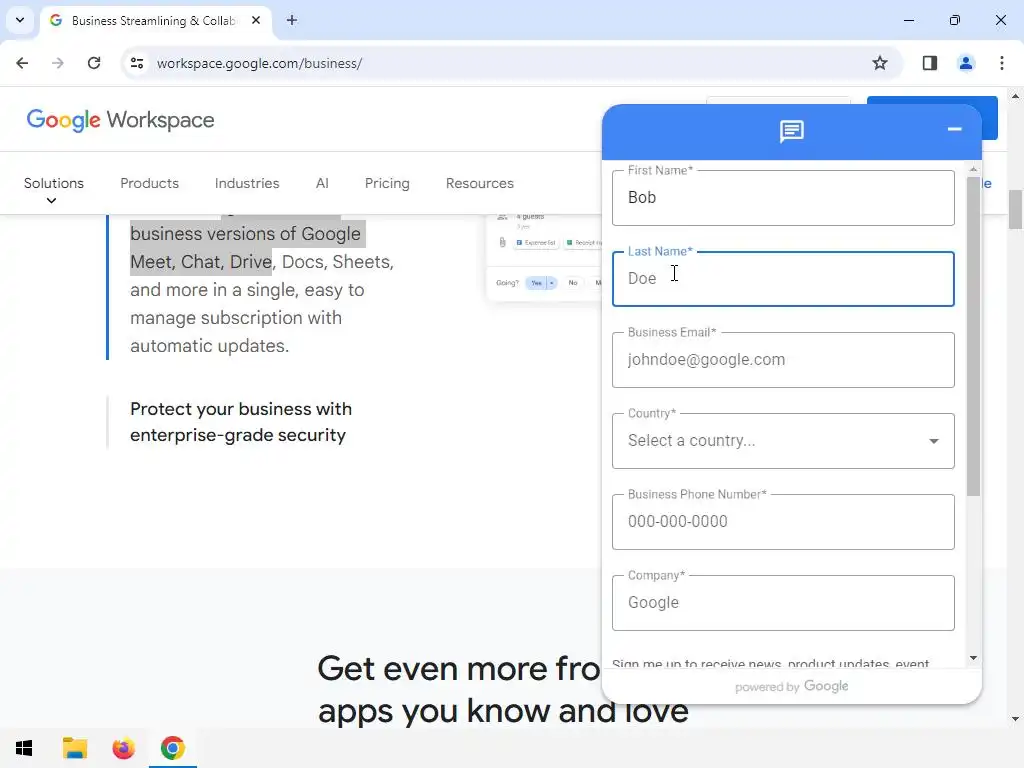
Task: Open the Resources menu item
Action: [x=480, y=184]
